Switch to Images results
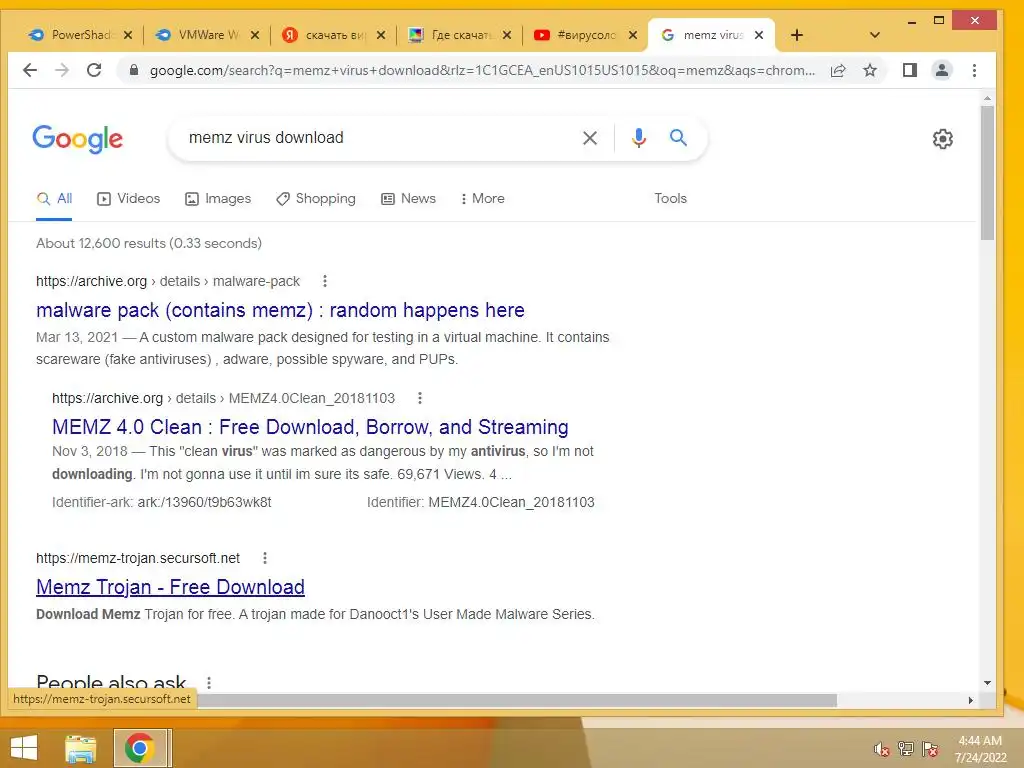The width and height of the screenshot is (1024, 768). 218,199
